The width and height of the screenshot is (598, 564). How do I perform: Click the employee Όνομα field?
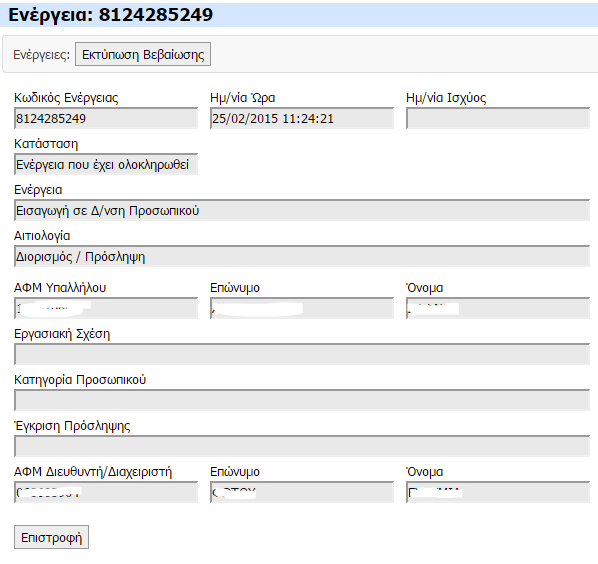point(498,308)
